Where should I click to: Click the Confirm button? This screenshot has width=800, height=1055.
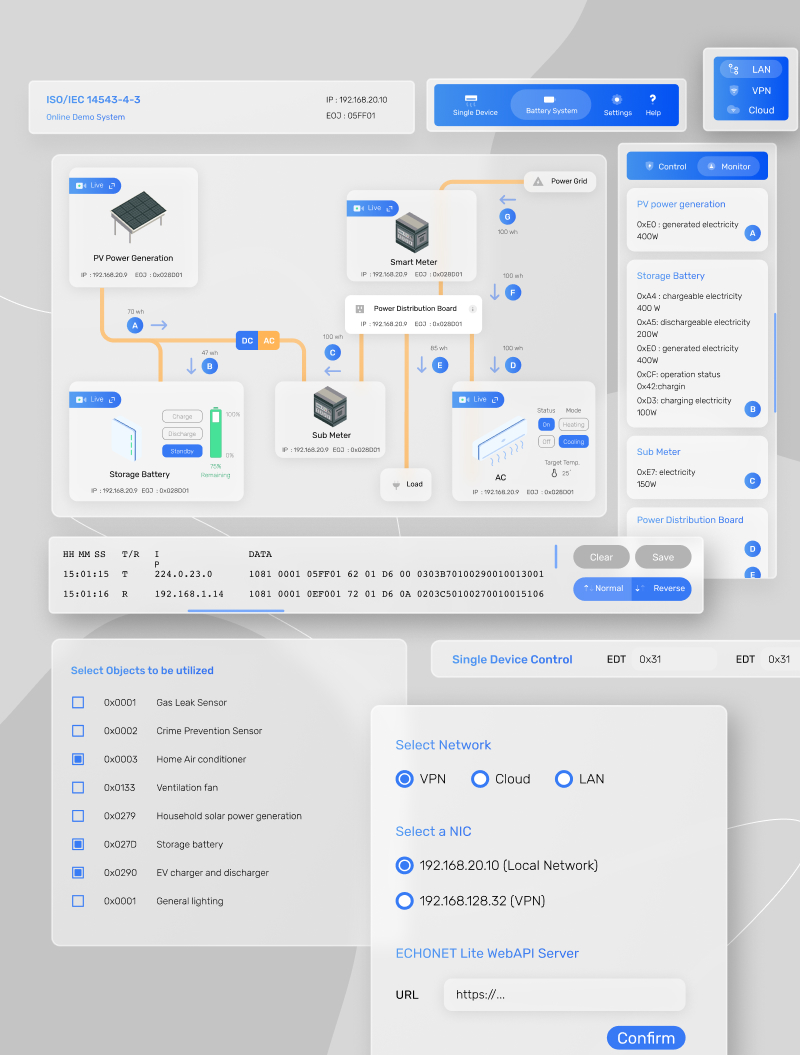(646, 1038)
